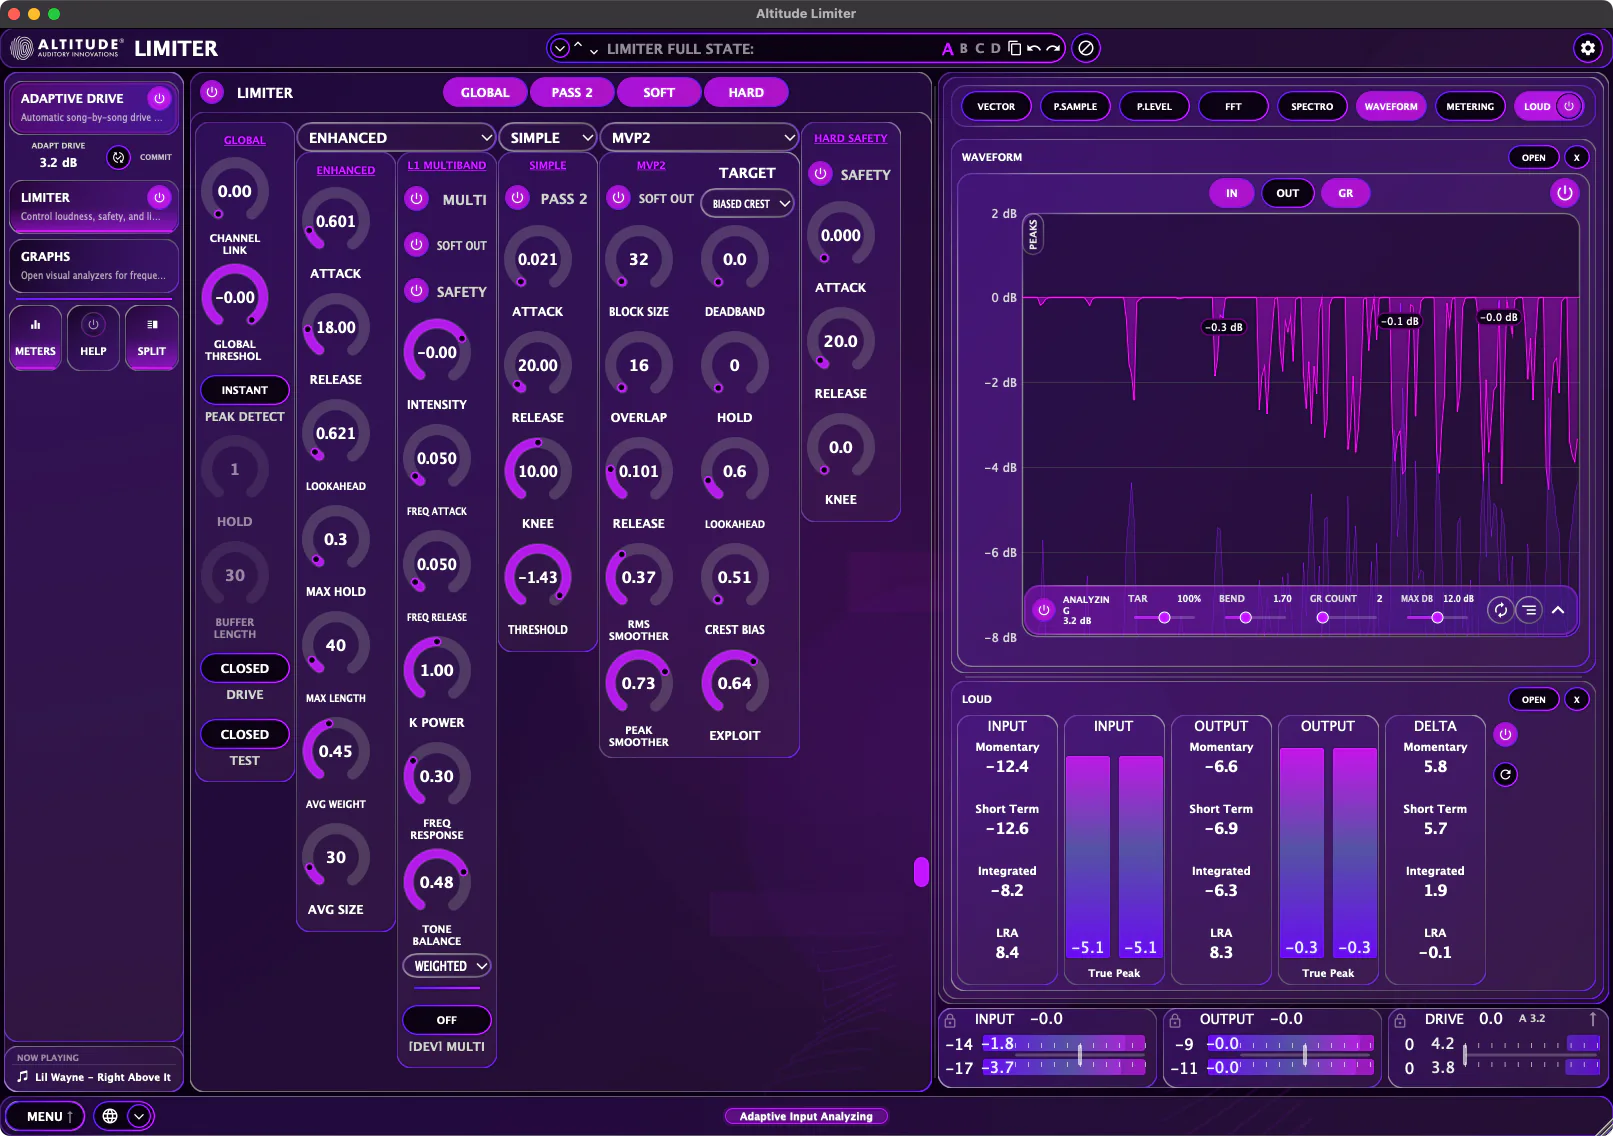This screenshot has width=1613, height=1136.
Task: Click the Drive up arrow icon
Action: coord(1593,1019)
